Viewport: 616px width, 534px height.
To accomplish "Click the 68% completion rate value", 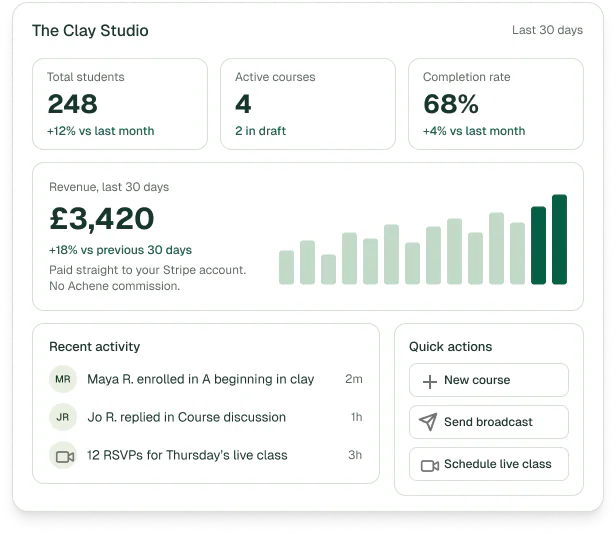I will click(451, 104).
